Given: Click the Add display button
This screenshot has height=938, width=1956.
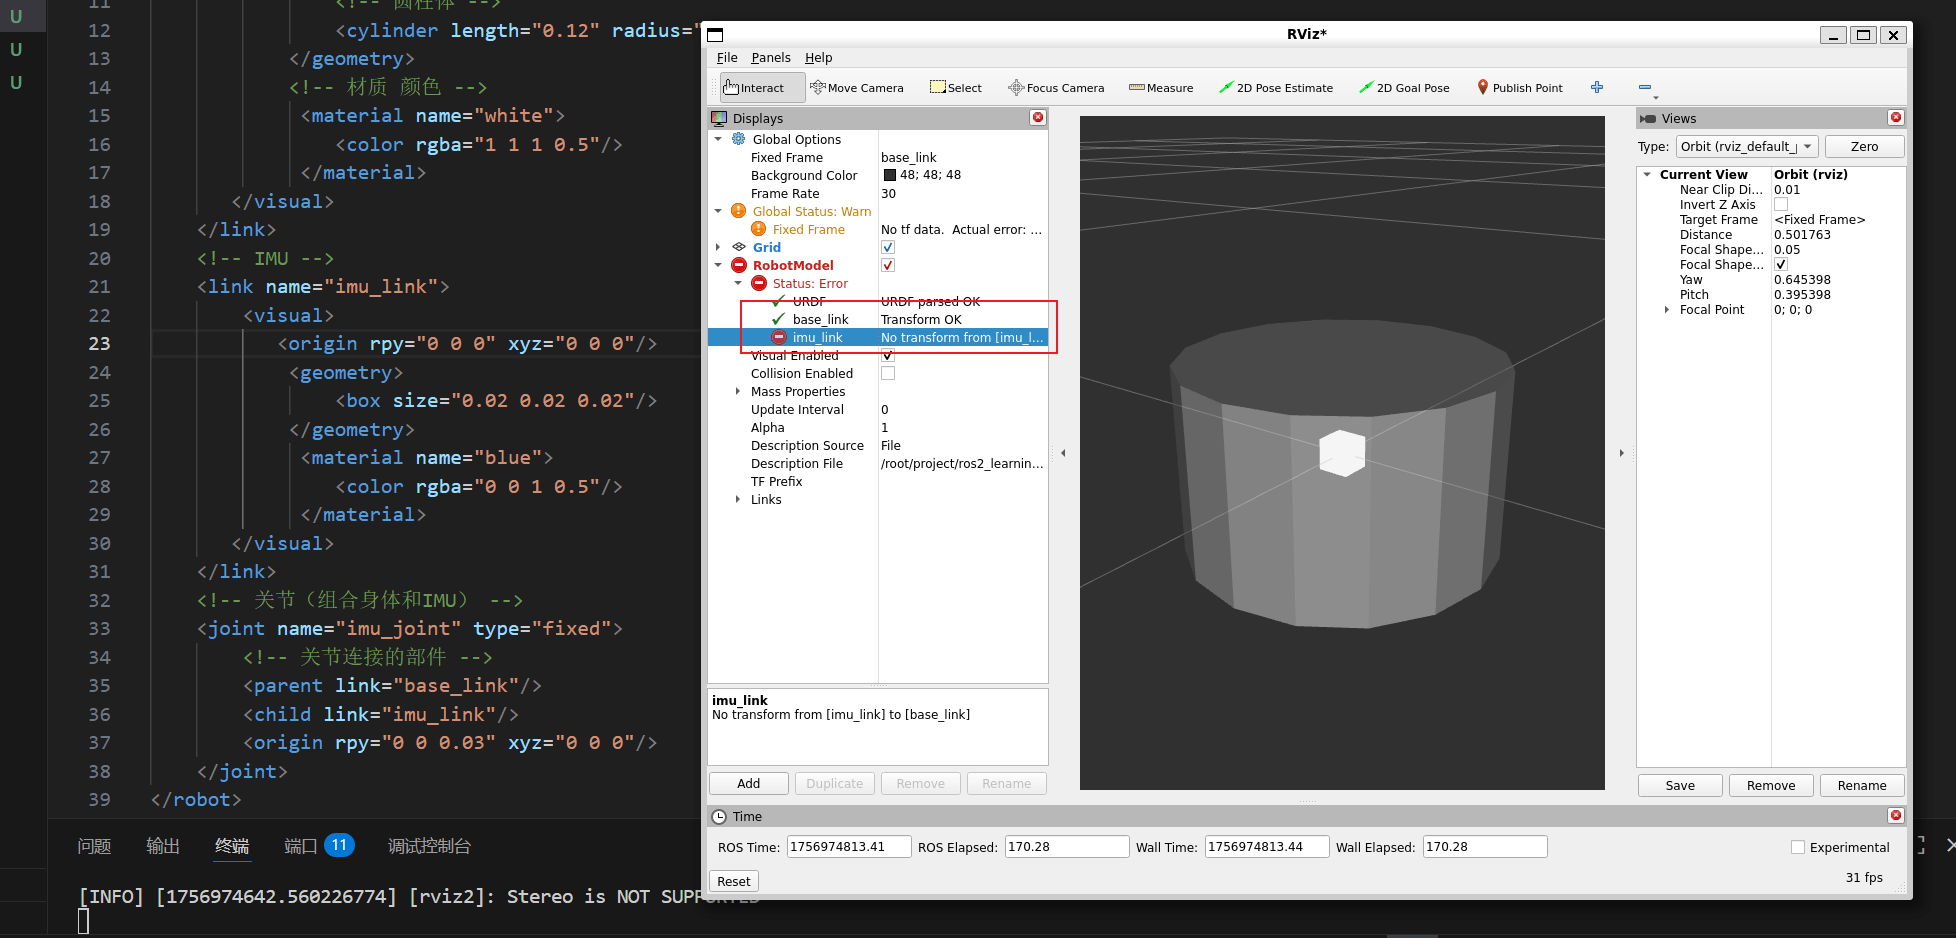Looking at the screenshot, I should [748, 784].
